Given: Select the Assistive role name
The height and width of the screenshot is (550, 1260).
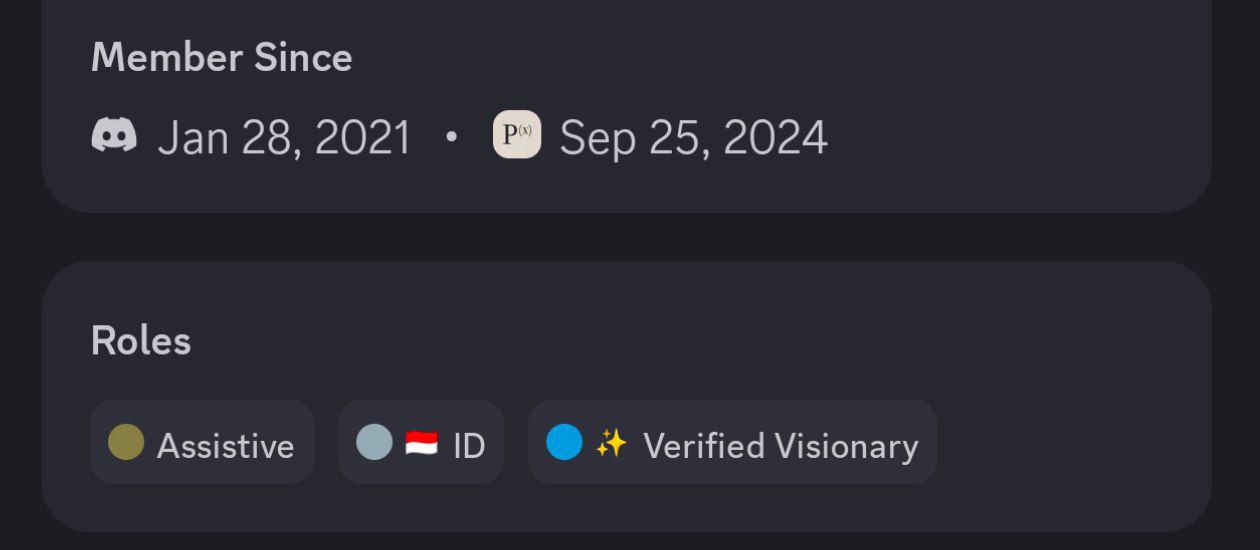Looking at the screenshot, I should coord(225,445).
